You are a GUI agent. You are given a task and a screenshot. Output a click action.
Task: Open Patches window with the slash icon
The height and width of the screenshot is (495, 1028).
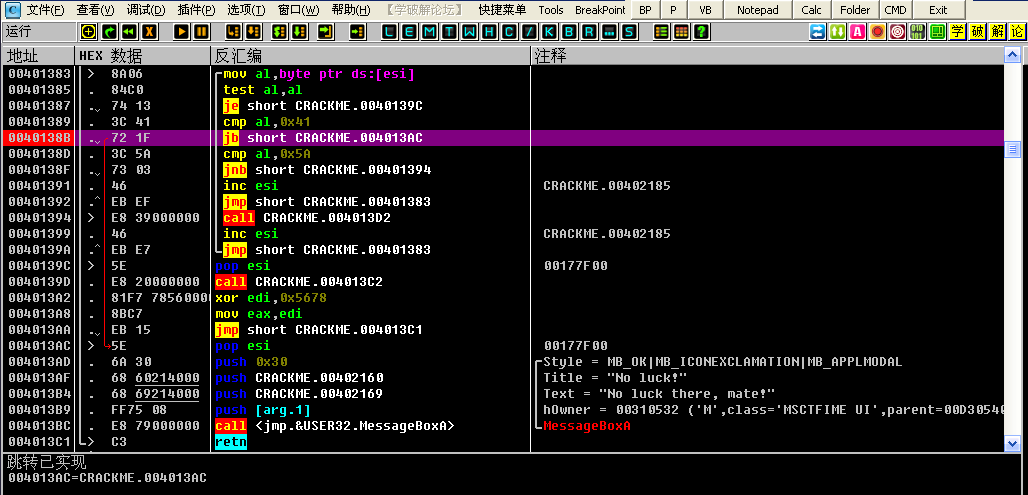[530, 31]
